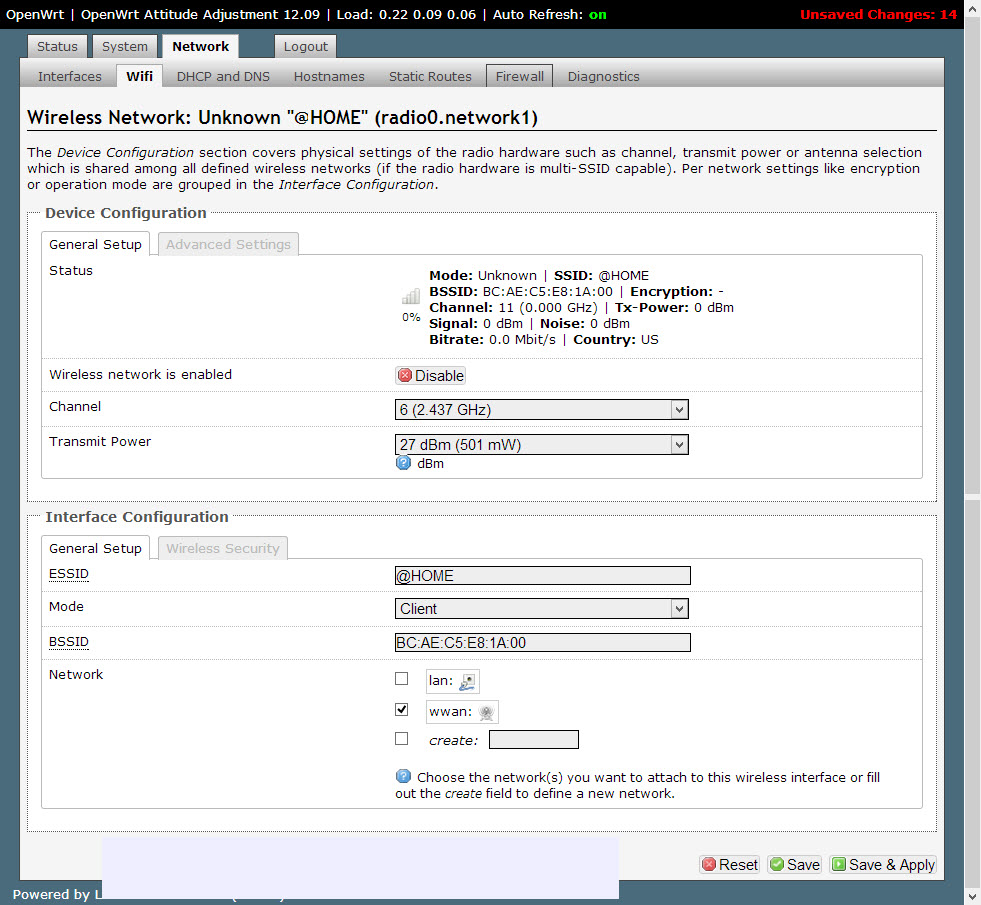
Task: Click the ESSID input field
Action: 542,575
